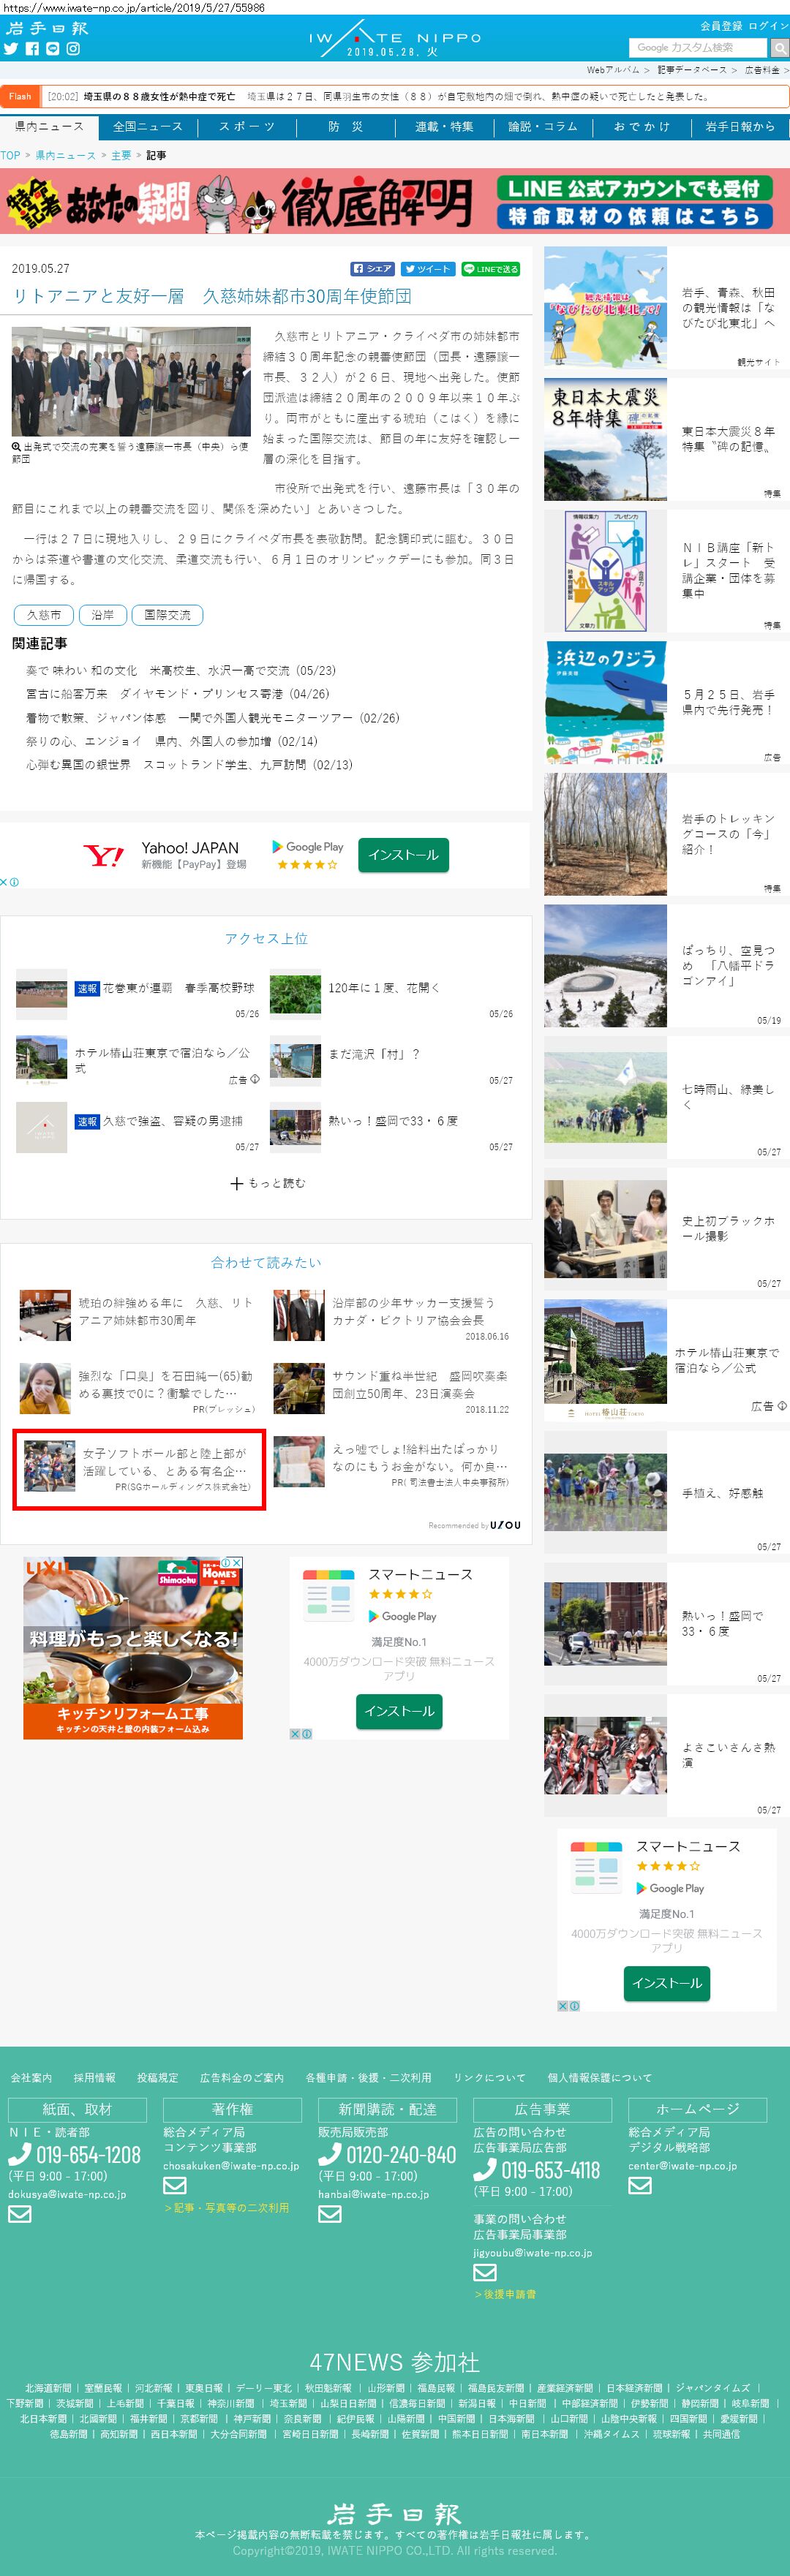Click the 岩手日報 logo at top left
790x2576 pixels.
pos(47,28)
